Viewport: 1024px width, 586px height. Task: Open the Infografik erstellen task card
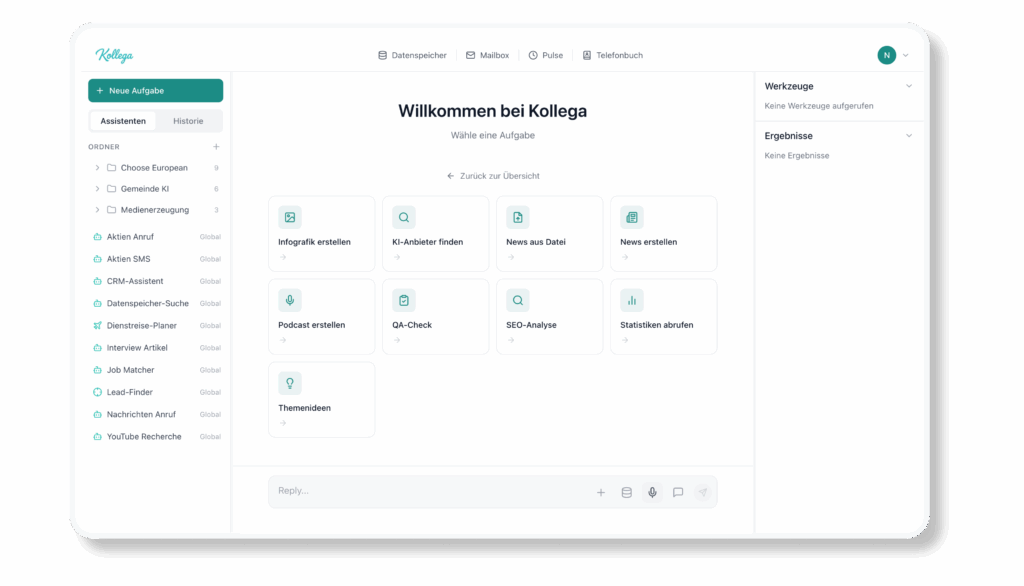(x=321, y=233)
